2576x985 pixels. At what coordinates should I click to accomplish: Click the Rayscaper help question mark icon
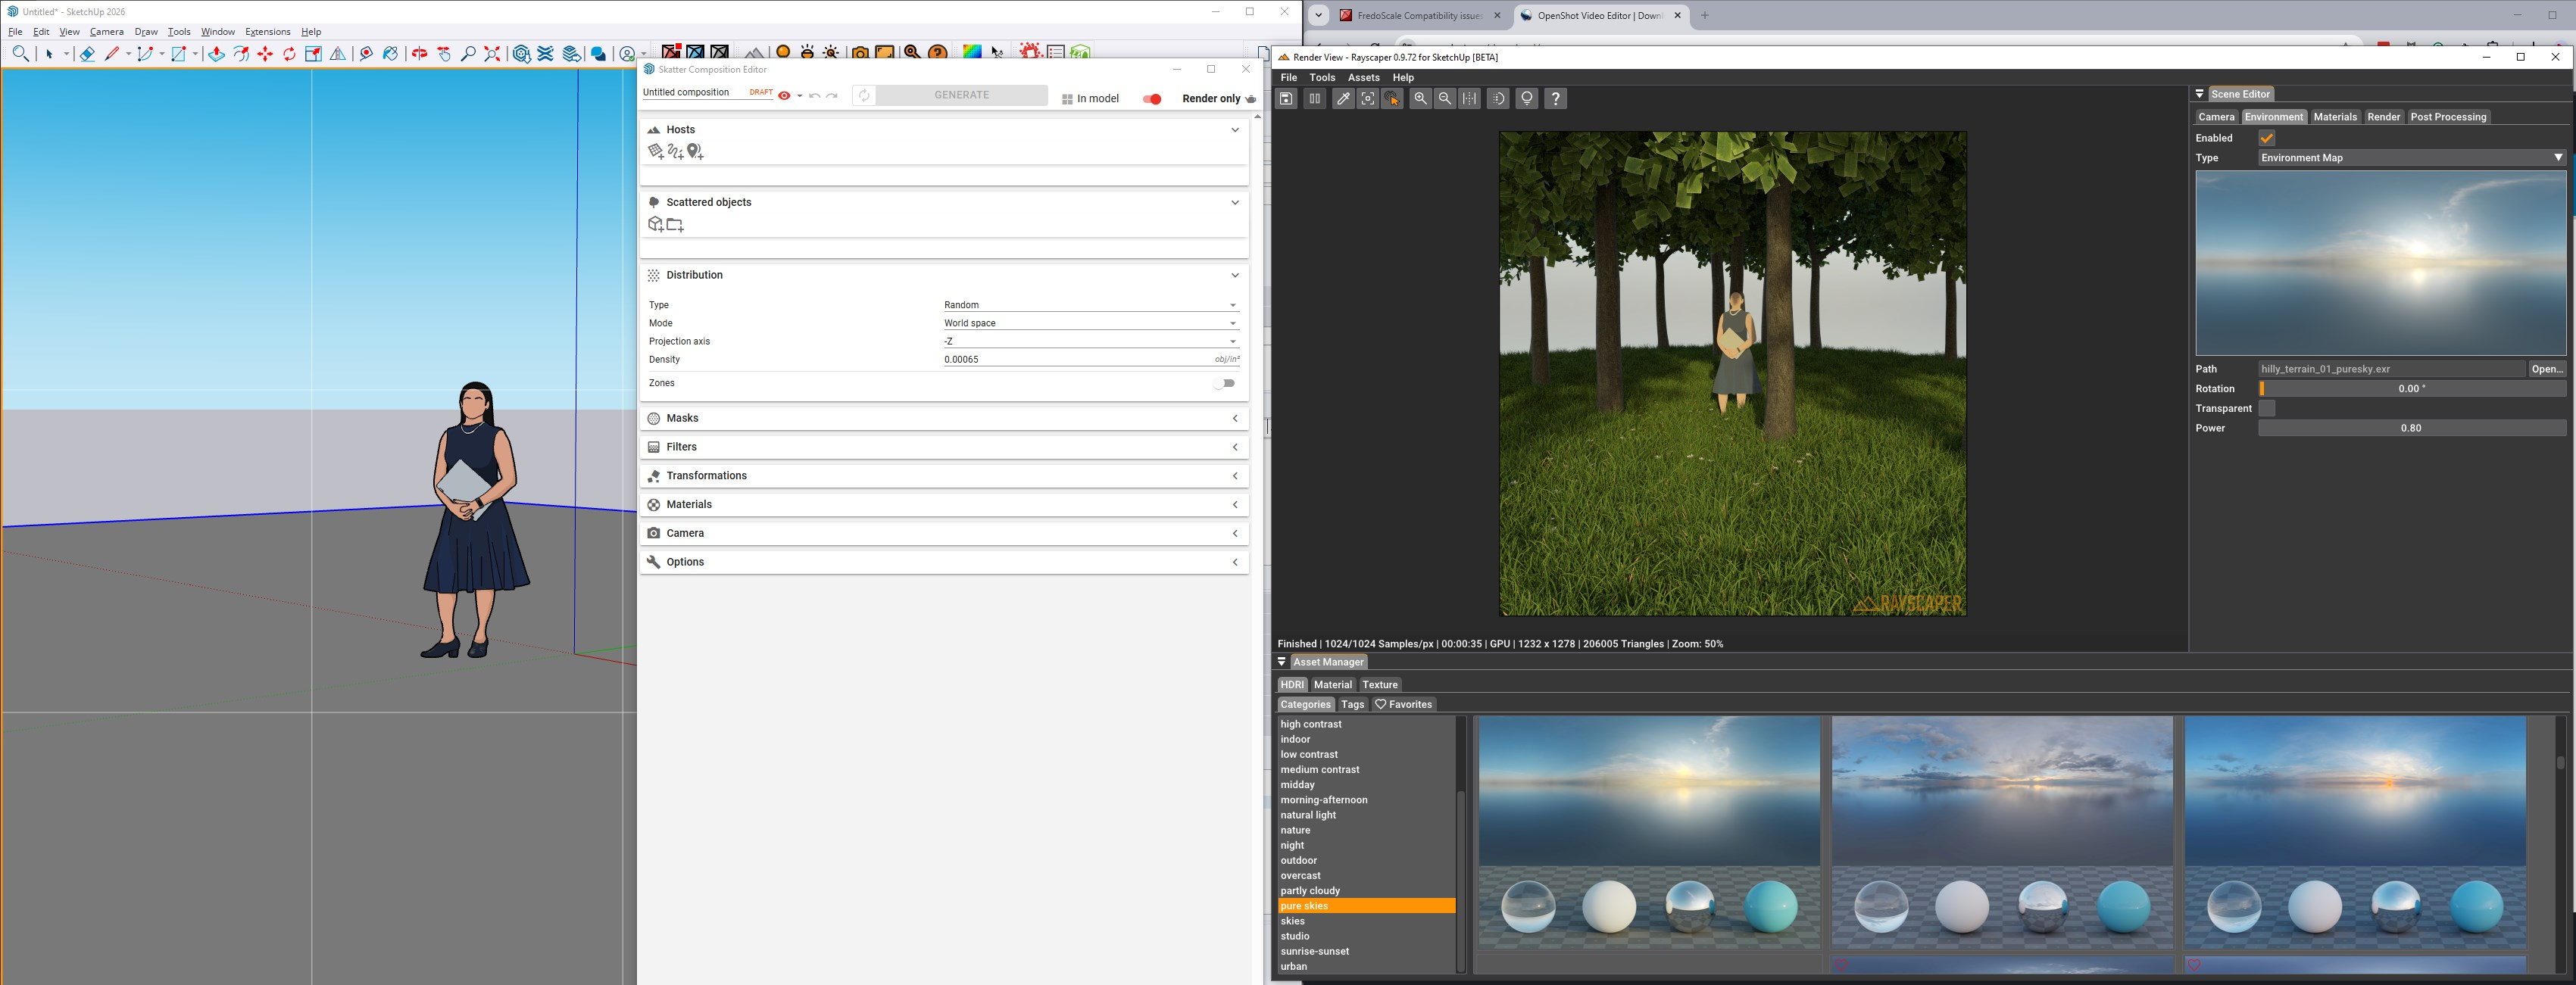[x=1555, y=98]
